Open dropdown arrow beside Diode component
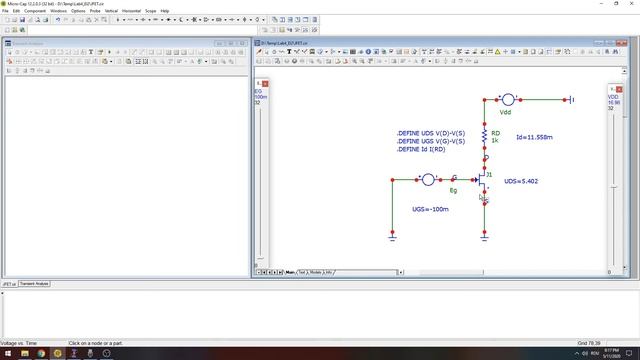This screenshot has height=360, width=640. [x=175, y=20]
